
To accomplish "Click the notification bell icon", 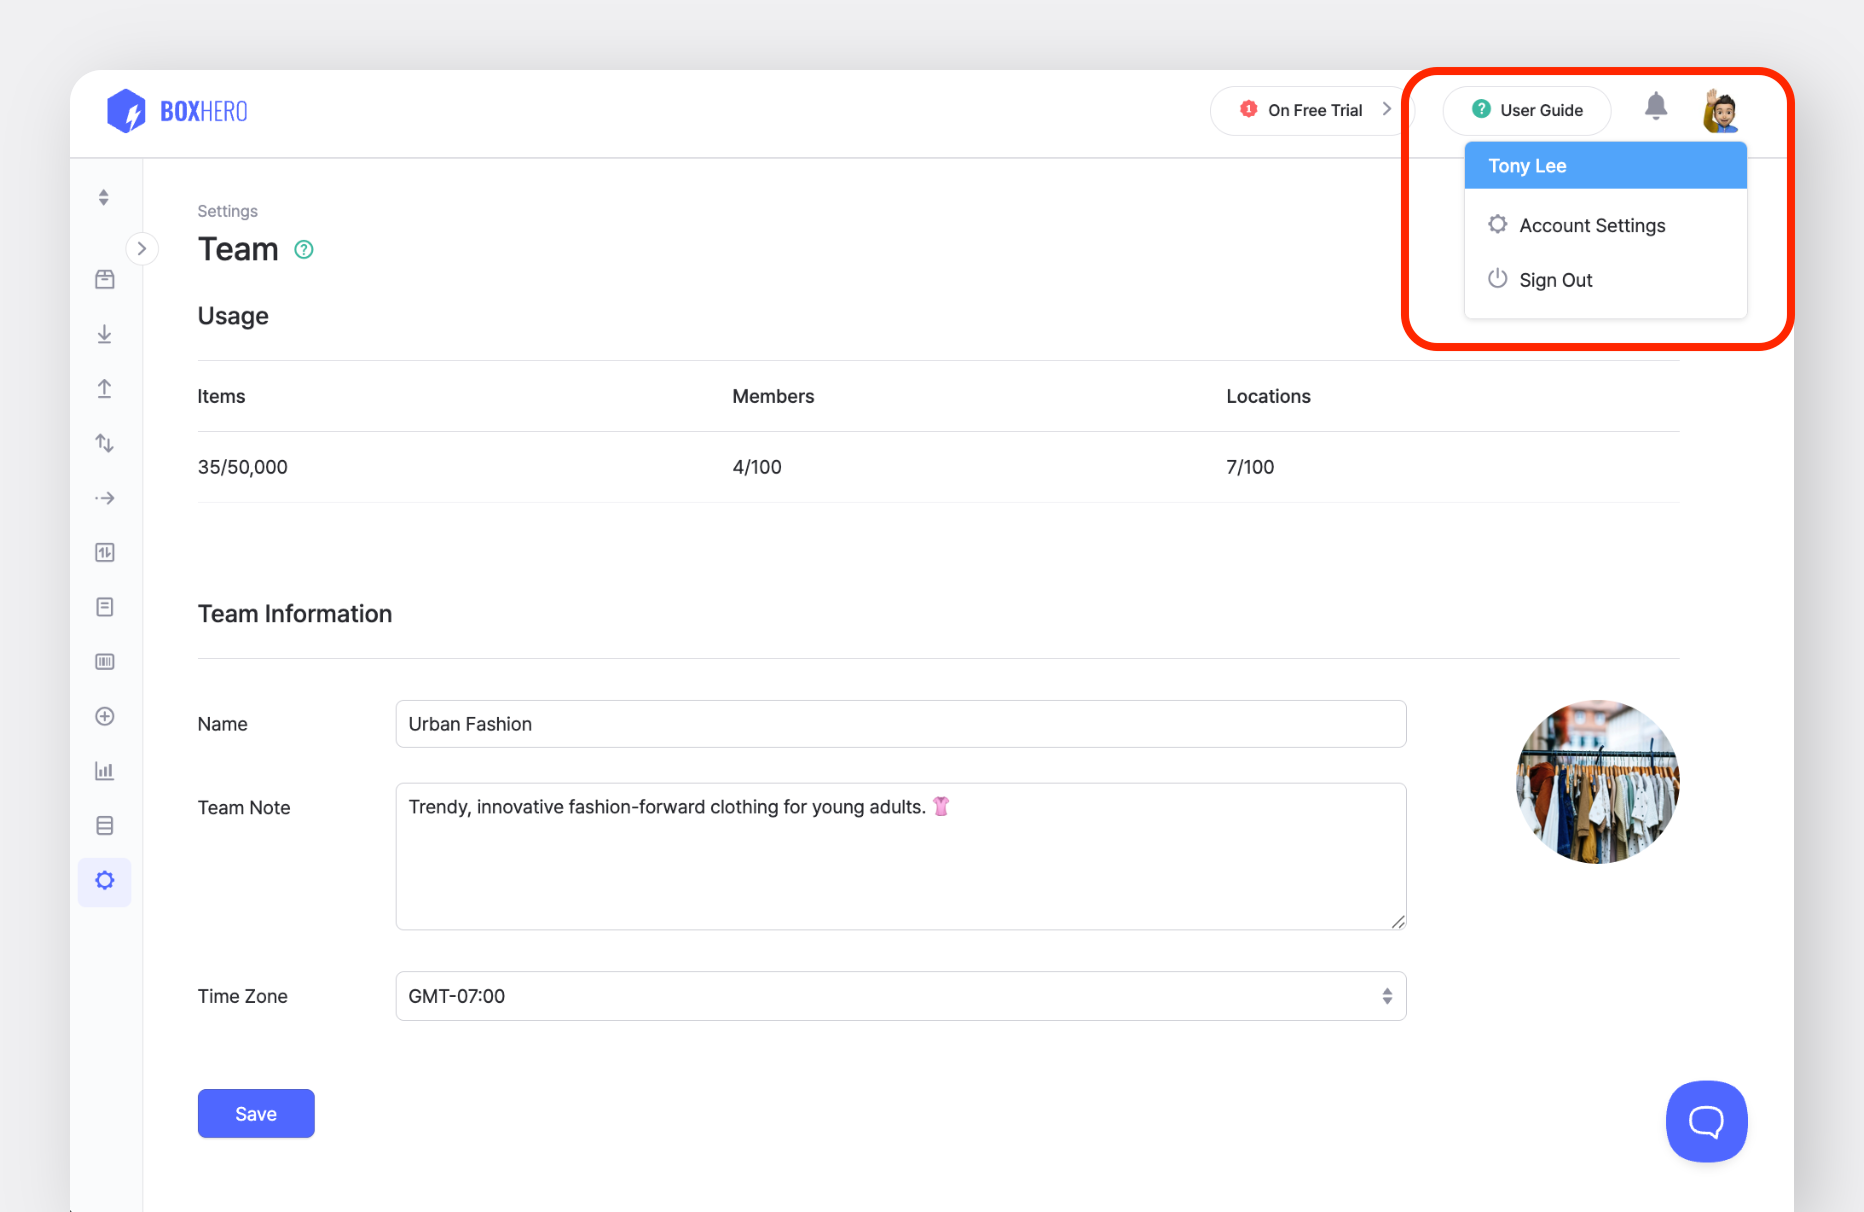I will tap(1655, 107).
